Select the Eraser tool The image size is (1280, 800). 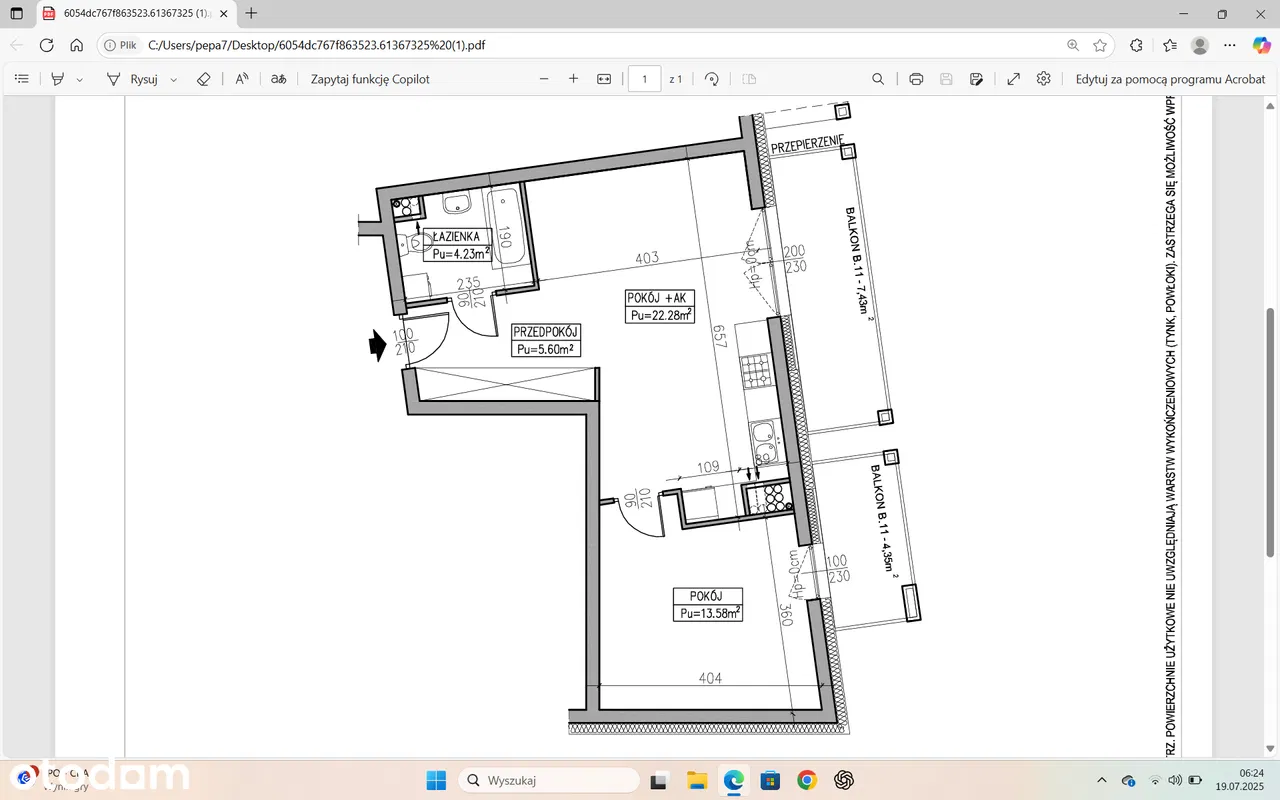point(203,79)
